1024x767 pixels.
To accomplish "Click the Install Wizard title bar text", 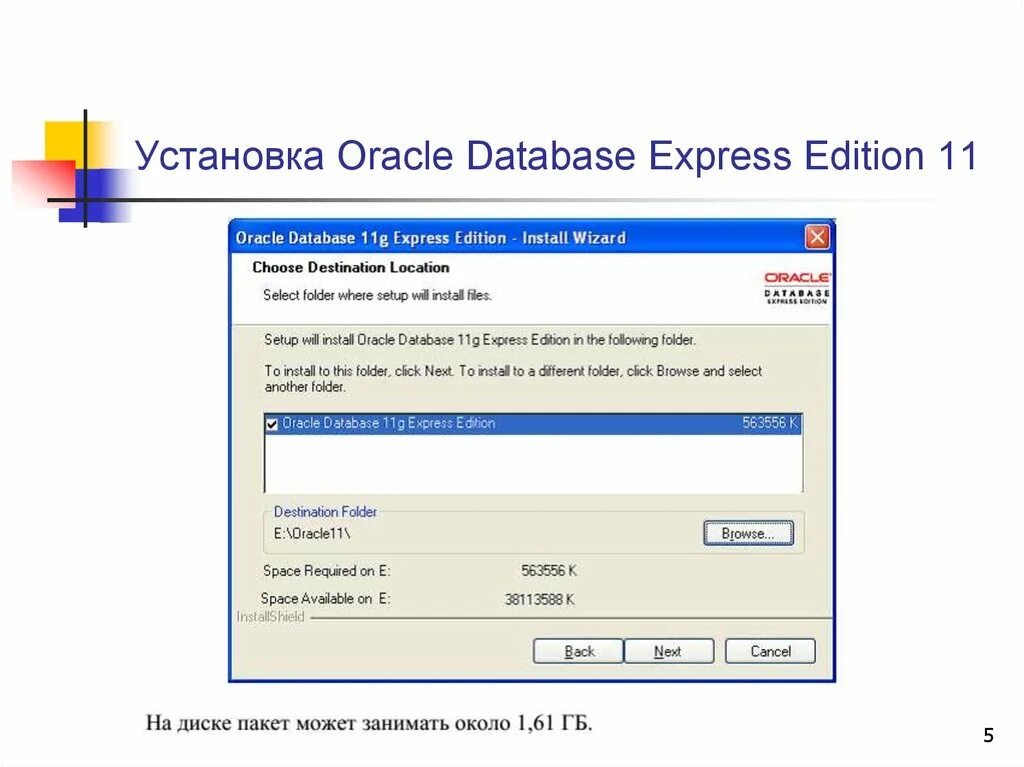I will [x=430, y=238].
